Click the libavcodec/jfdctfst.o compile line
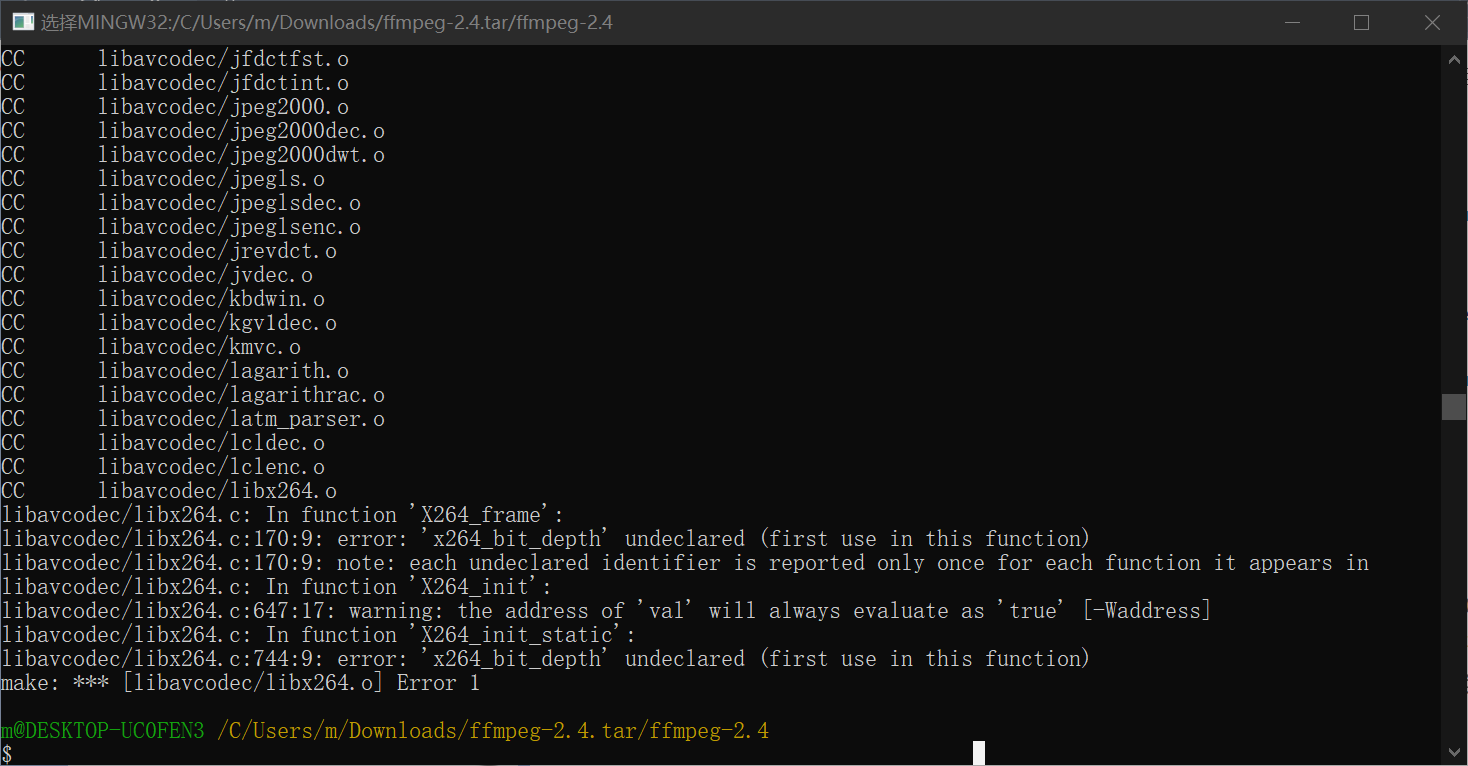This screenshot has width=1468, height=766. click(223, 59)
